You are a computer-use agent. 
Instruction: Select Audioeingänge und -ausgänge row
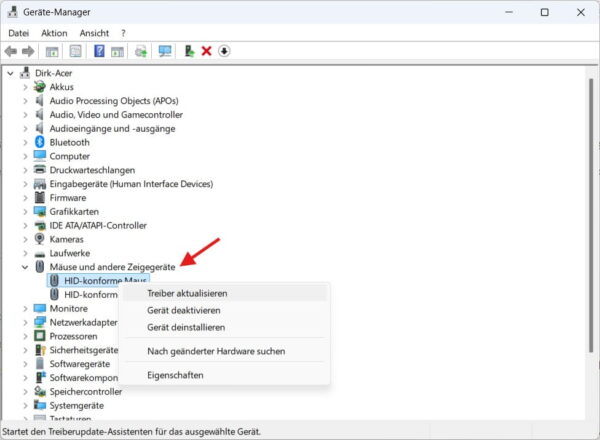112,129
